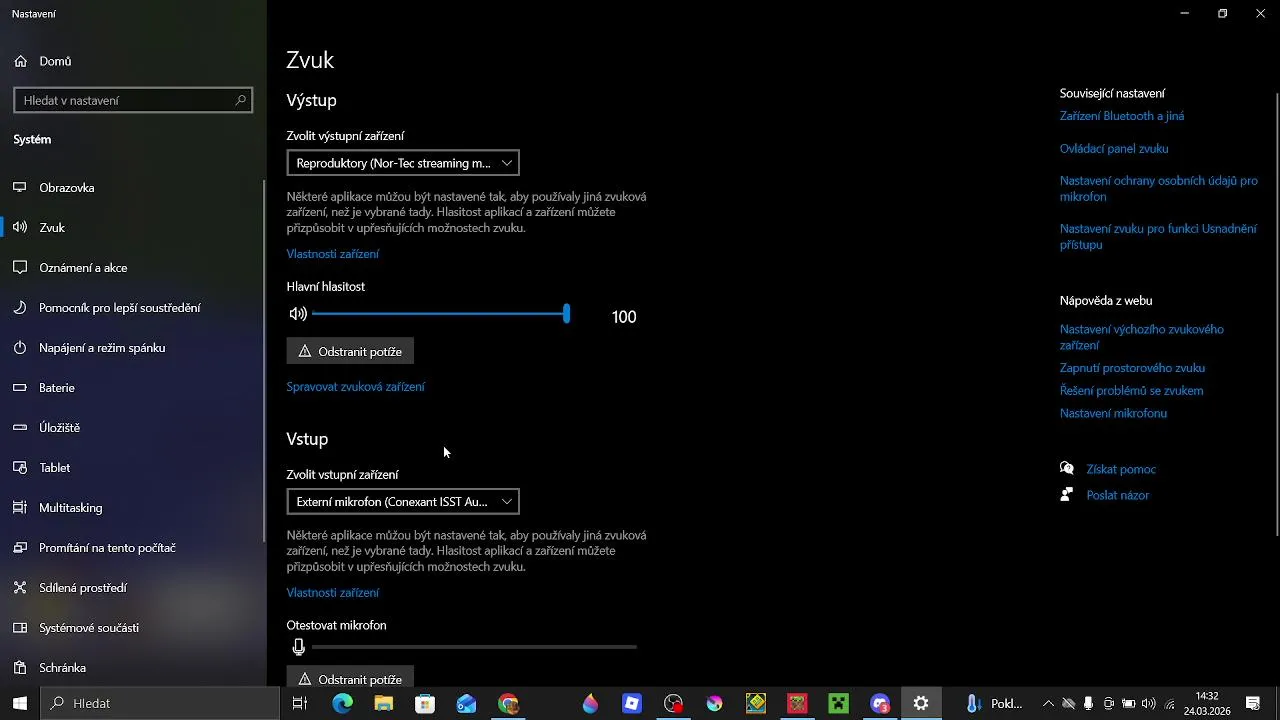Image resolution: width=1280 pixels, height=720 pixels.
Task: Open the Mail app on taskbar
Action: (x=467, y=704)
